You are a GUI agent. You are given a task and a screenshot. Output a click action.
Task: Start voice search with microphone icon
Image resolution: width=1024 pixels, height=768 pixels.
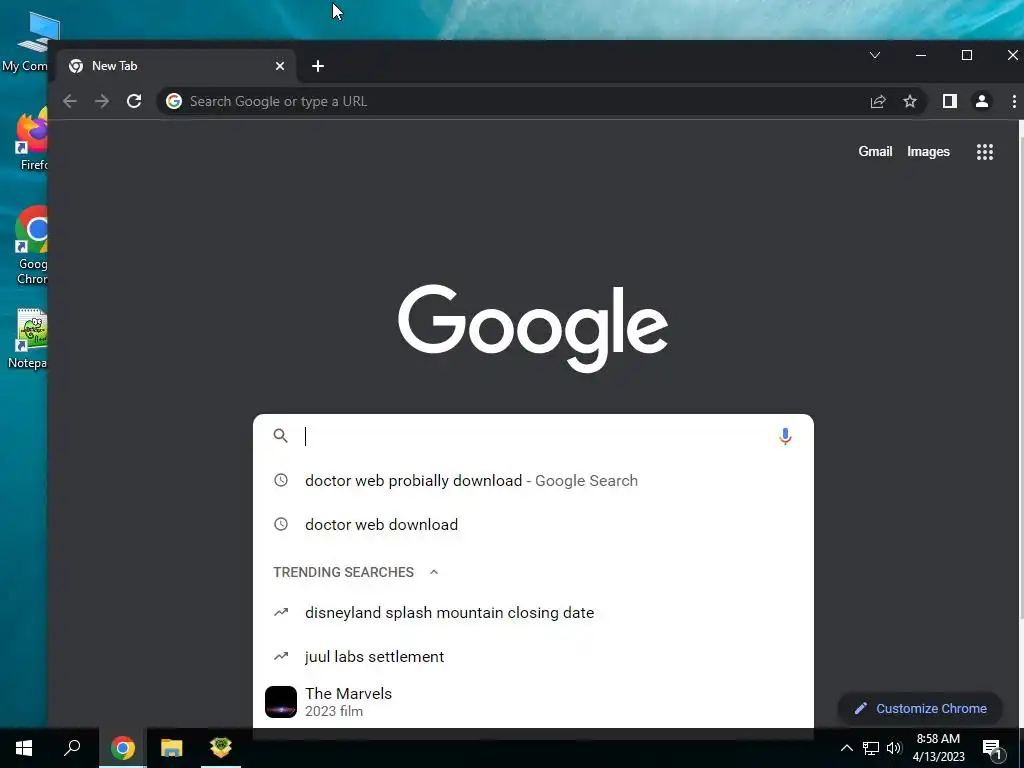[x=785, y=436]
